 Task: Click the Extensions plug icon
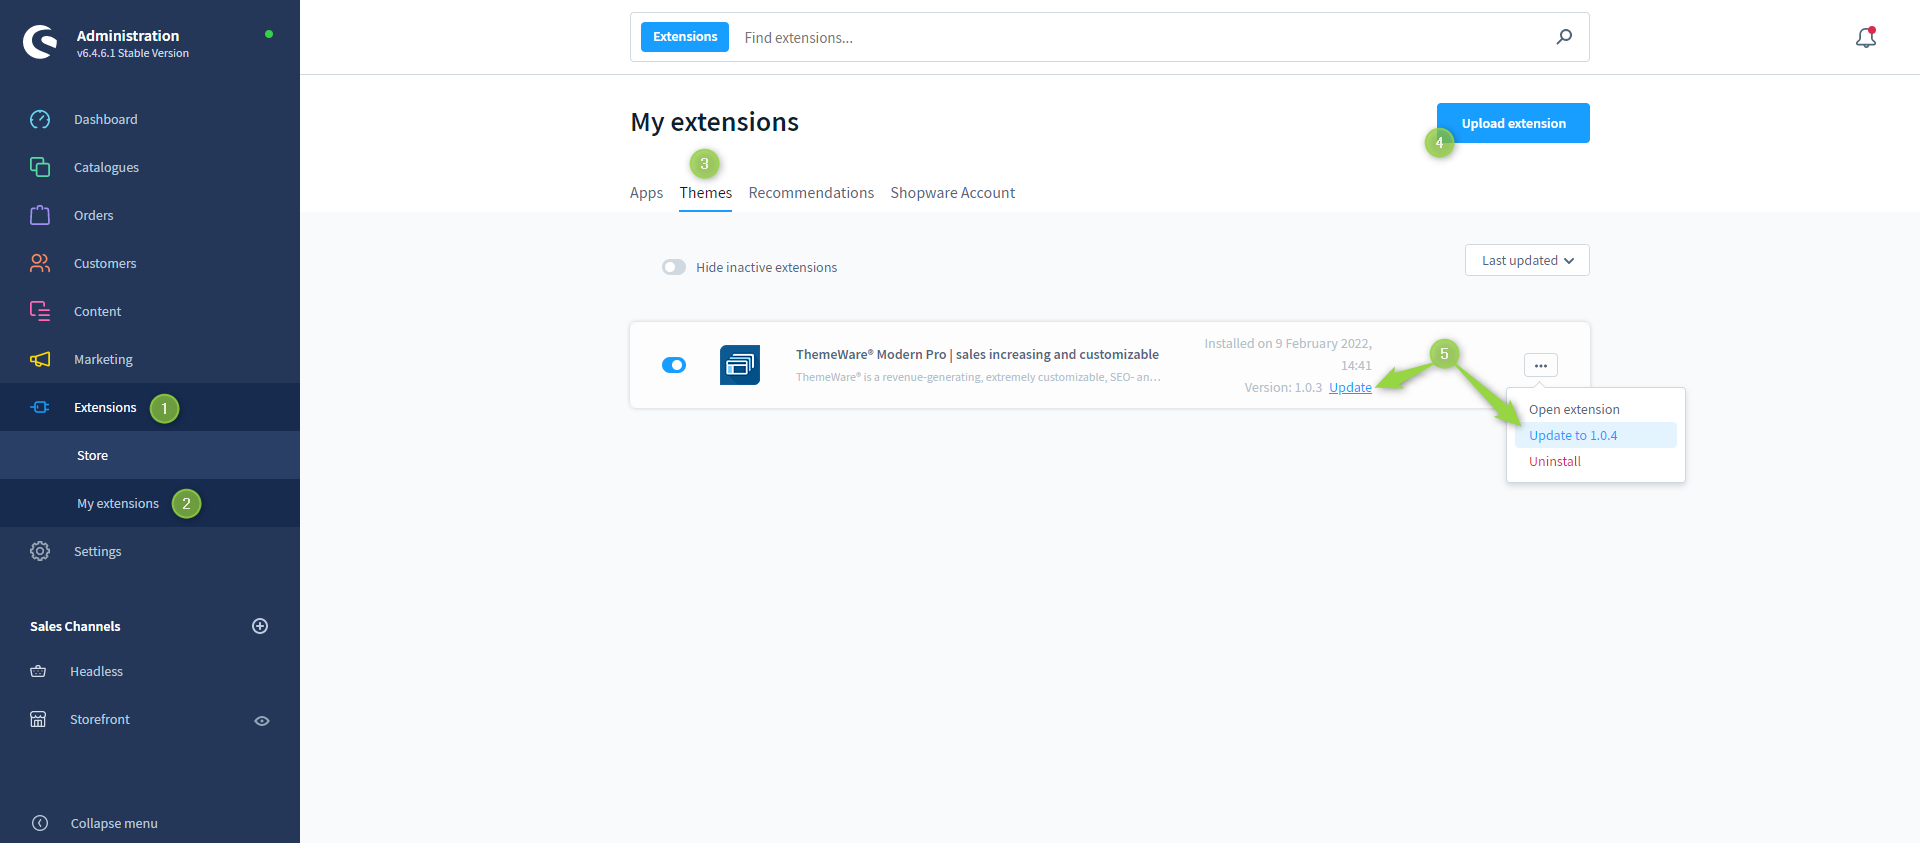pyautogui.click(x=40, y=407)
